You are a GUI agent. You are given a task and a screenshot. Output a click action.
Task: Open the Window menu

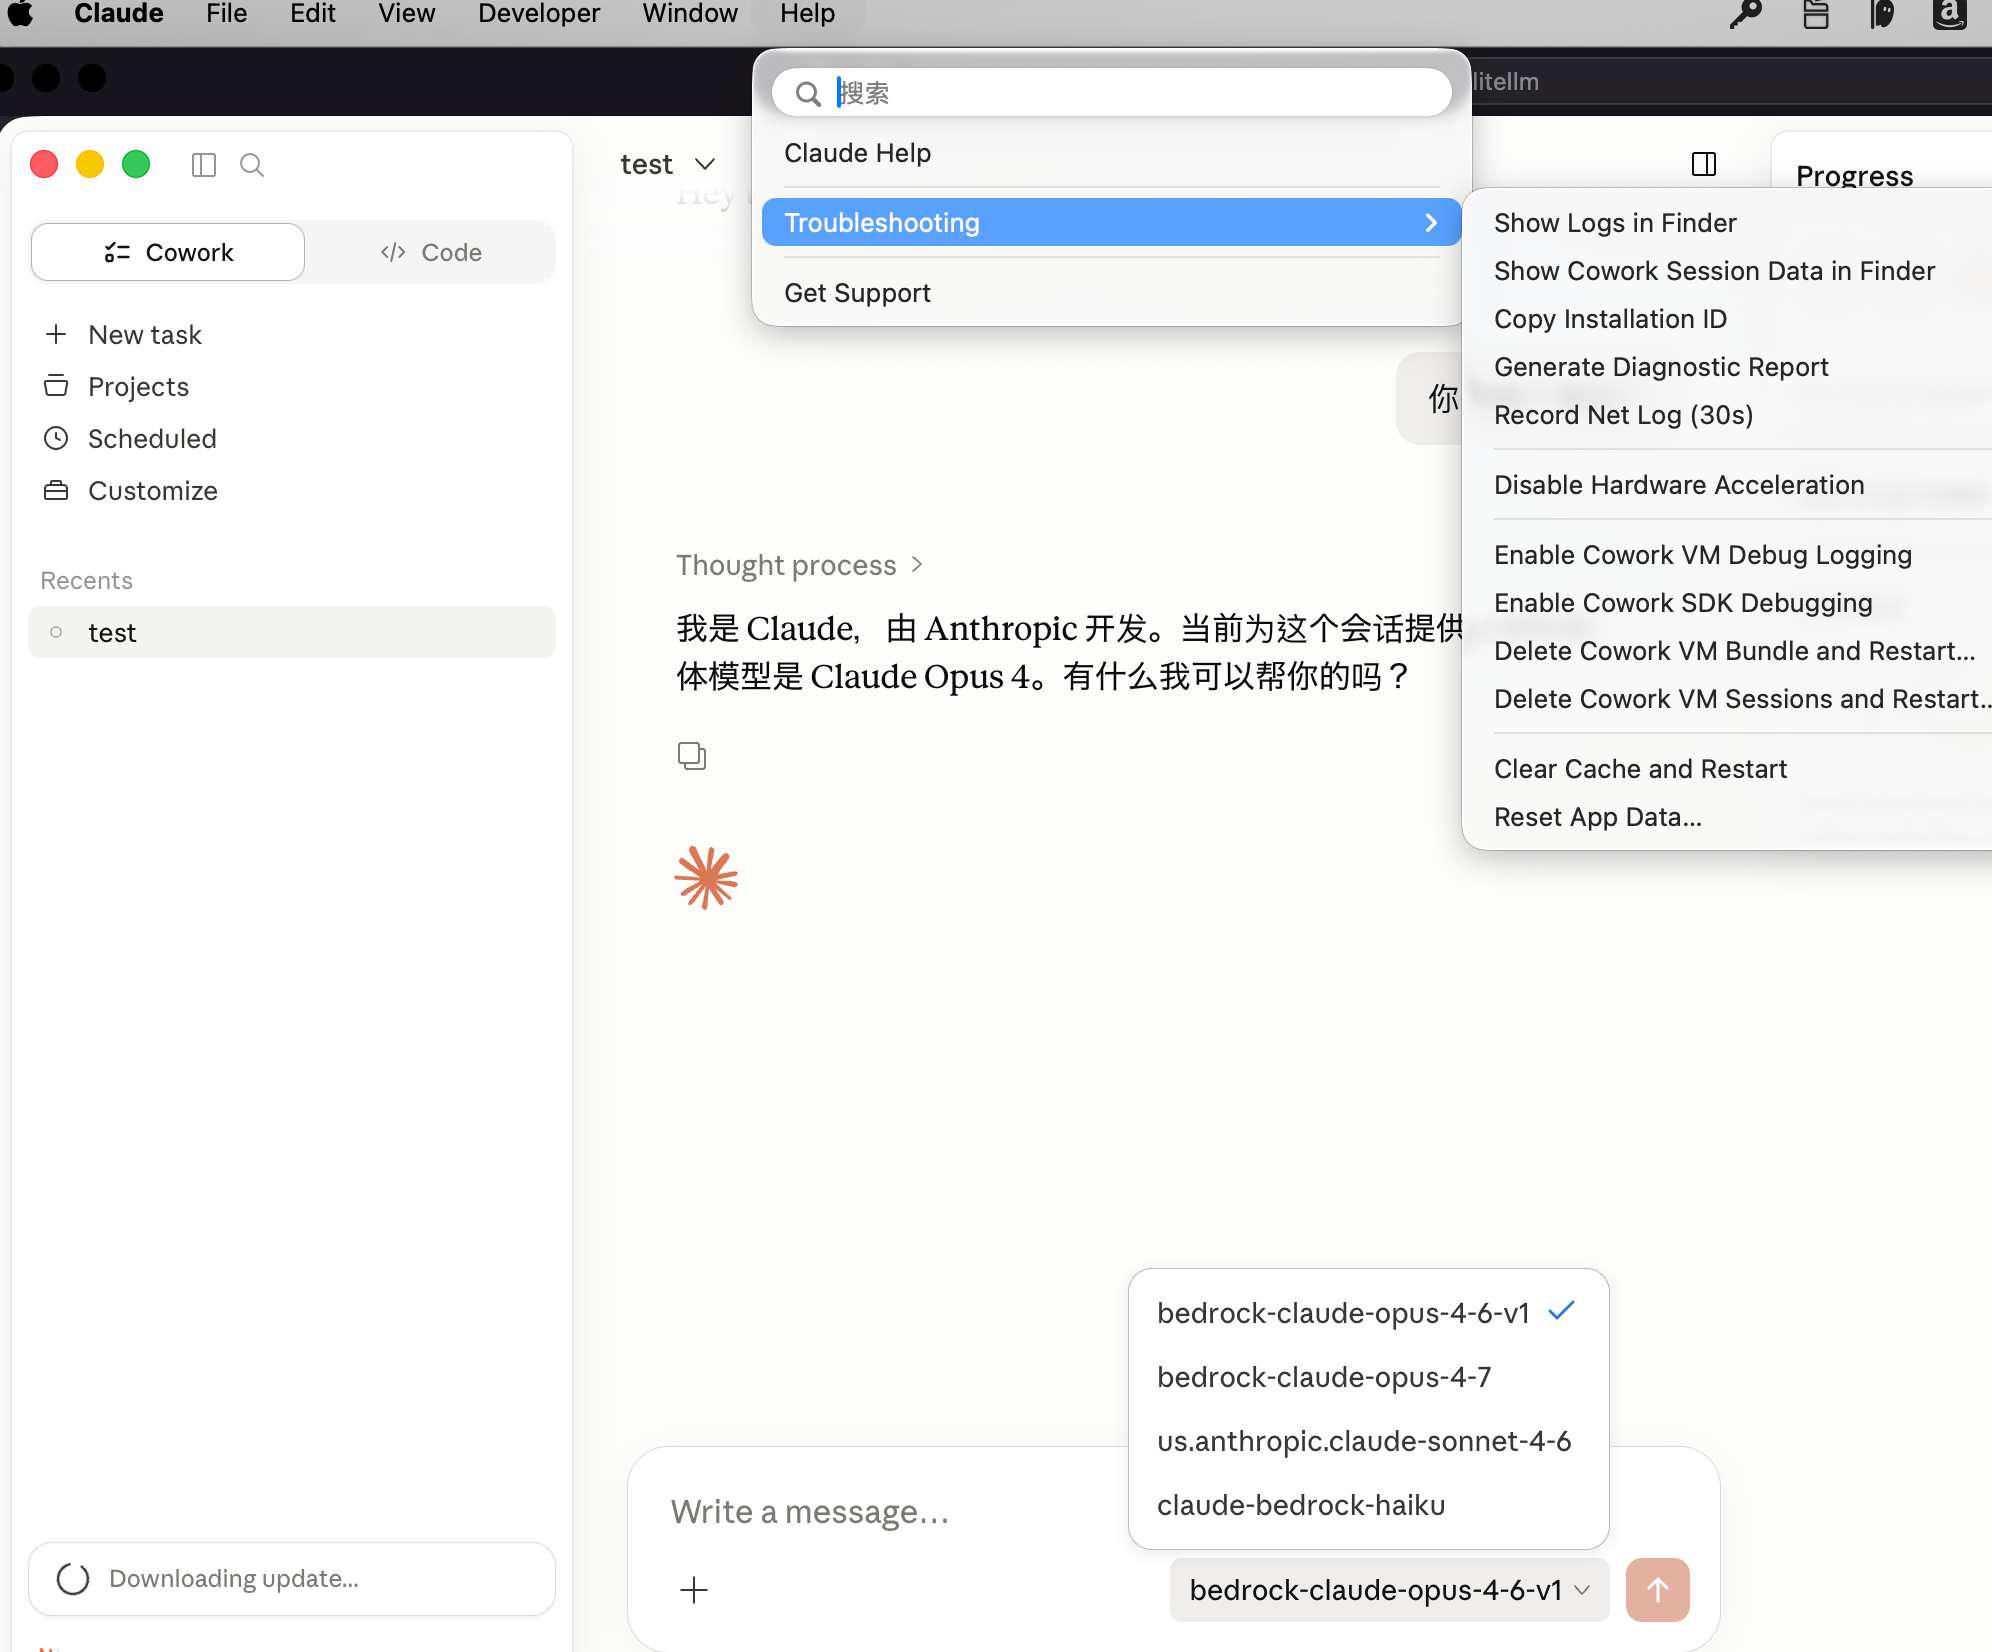coord(689,14)
